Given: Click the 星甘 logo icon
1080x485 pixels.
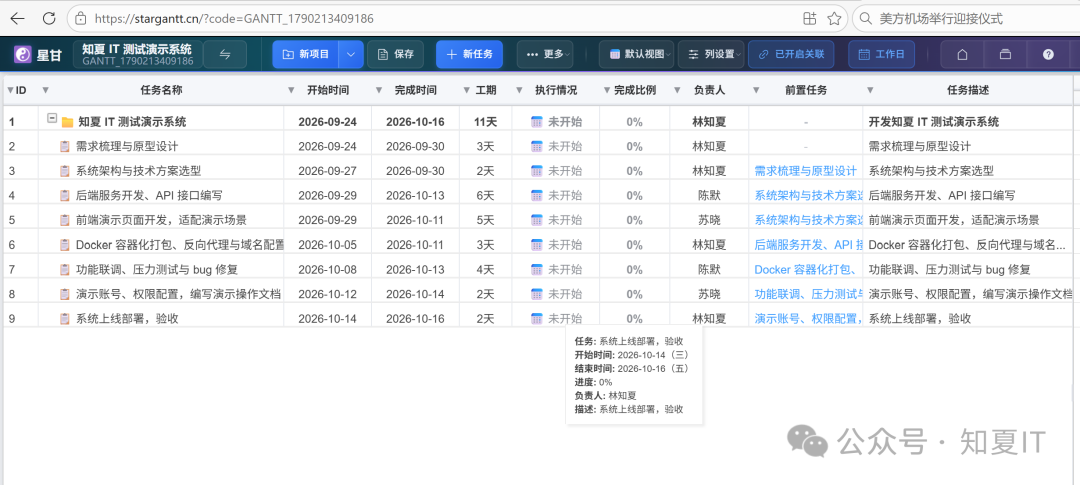Looking at the screenshot, I should click(23, 54).
